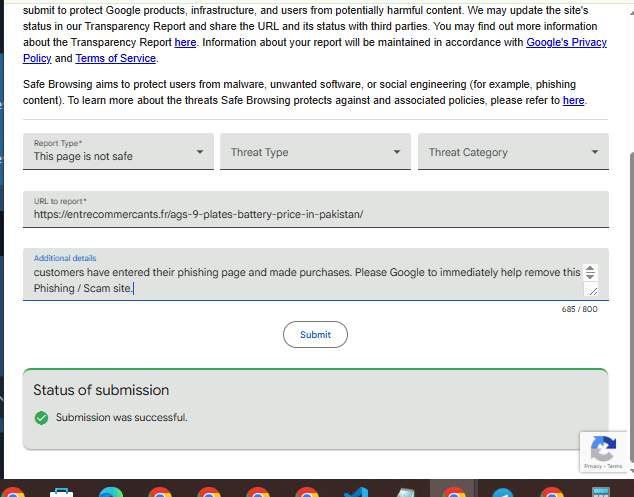Click the reCAPTCHA badge logo

coord(603,448)
